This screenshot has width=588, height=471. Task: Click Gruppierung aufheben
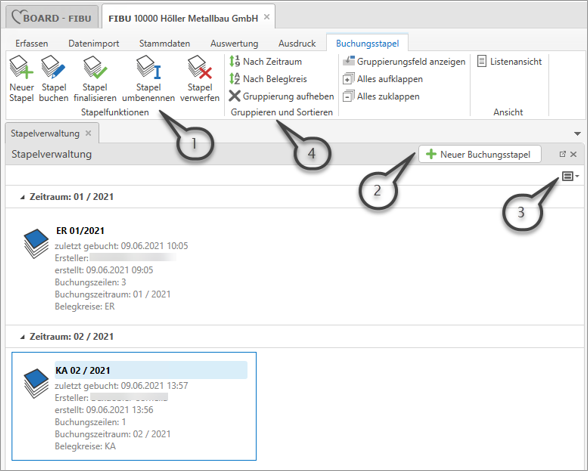tap(282, 96)
